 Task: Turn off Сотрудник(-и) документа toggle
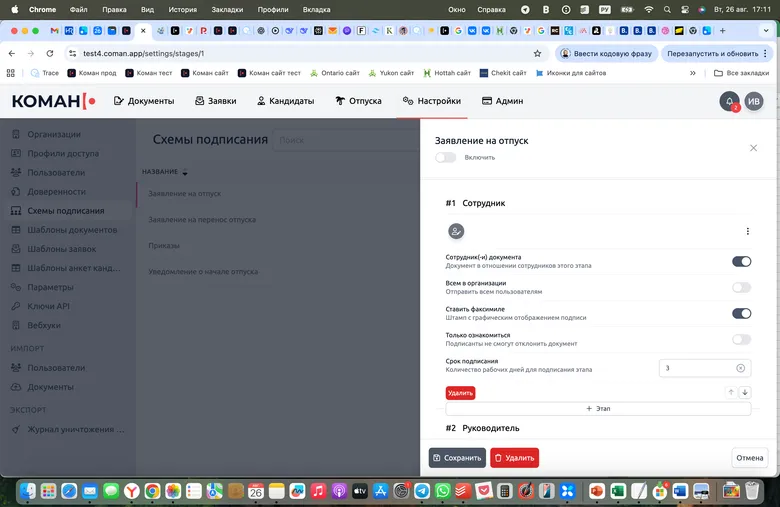pyautogui.click(x=741, y=262)
